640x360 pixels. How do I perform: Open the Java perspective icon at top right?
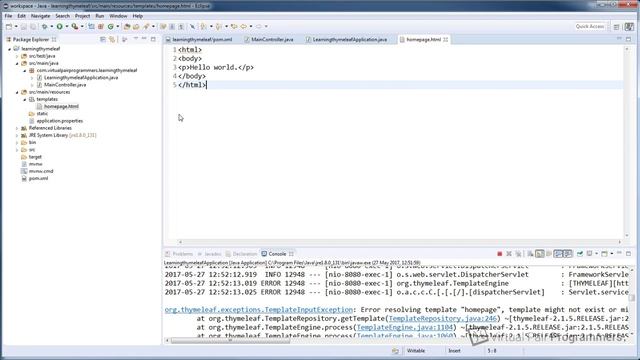coord(629,27)
